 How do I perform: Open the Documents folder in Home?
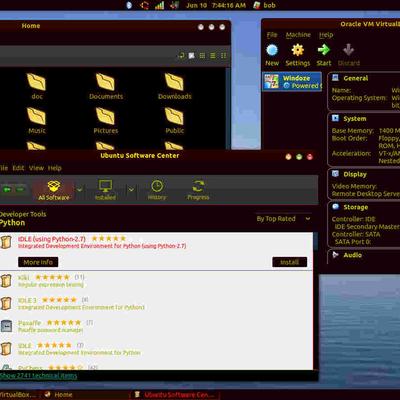pyautogui.click(x=106, y=87)
